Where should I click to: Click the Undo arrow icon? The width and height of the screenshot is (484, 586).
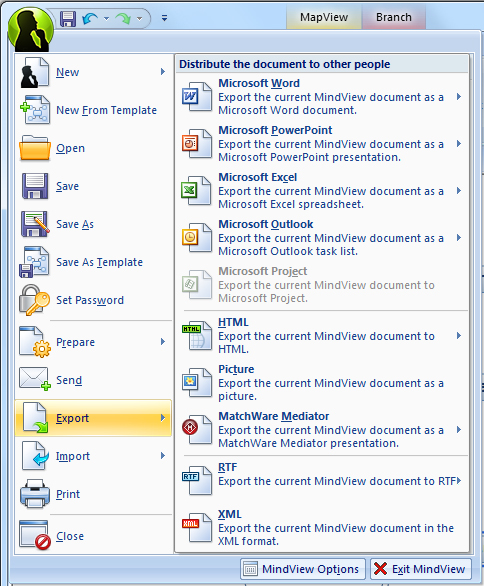(x=90, y=18)
